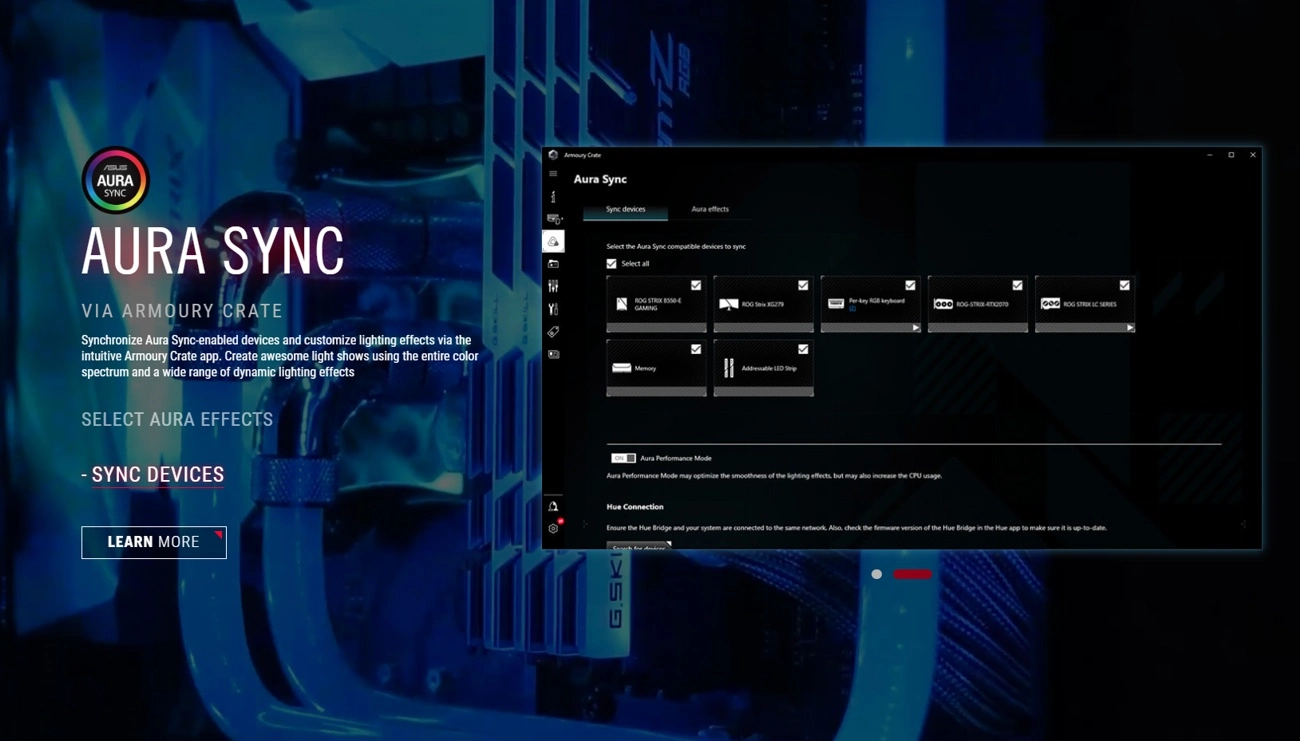The image size is (1300, 741).
Task: Click the white carousel dot indicator
Action: 877,574
